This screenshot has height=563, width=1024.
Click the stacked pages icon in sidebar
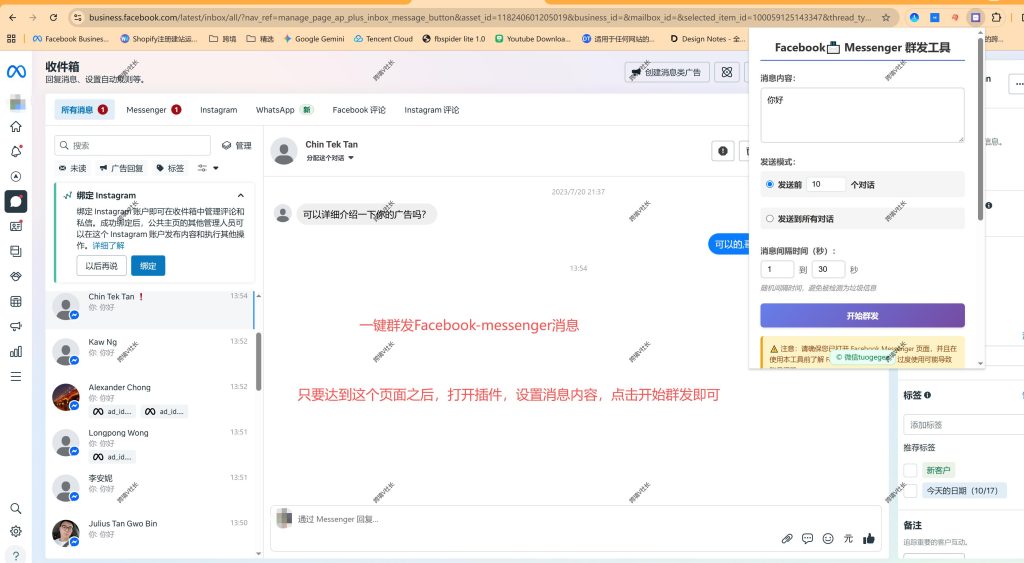pos(16,251)
